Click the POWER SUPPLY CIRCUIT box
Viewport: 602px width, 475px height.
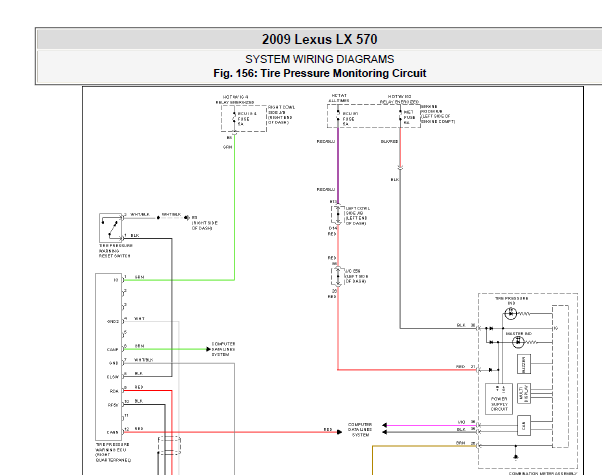[499, 399]
